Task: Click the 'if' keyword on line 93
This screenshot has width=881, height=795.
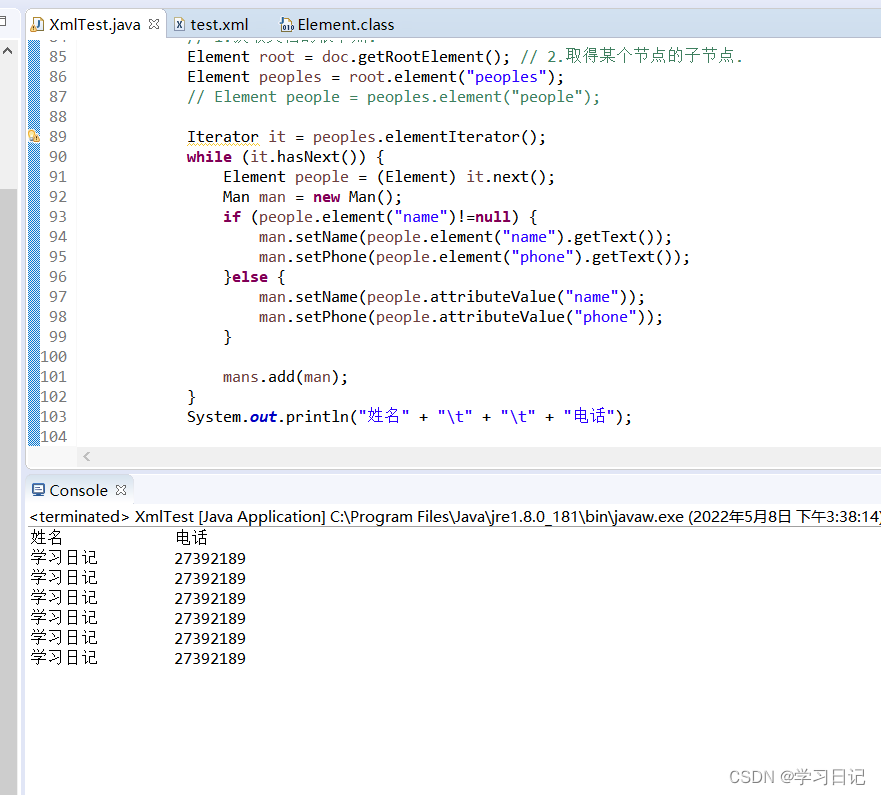Action: [231, 217]
